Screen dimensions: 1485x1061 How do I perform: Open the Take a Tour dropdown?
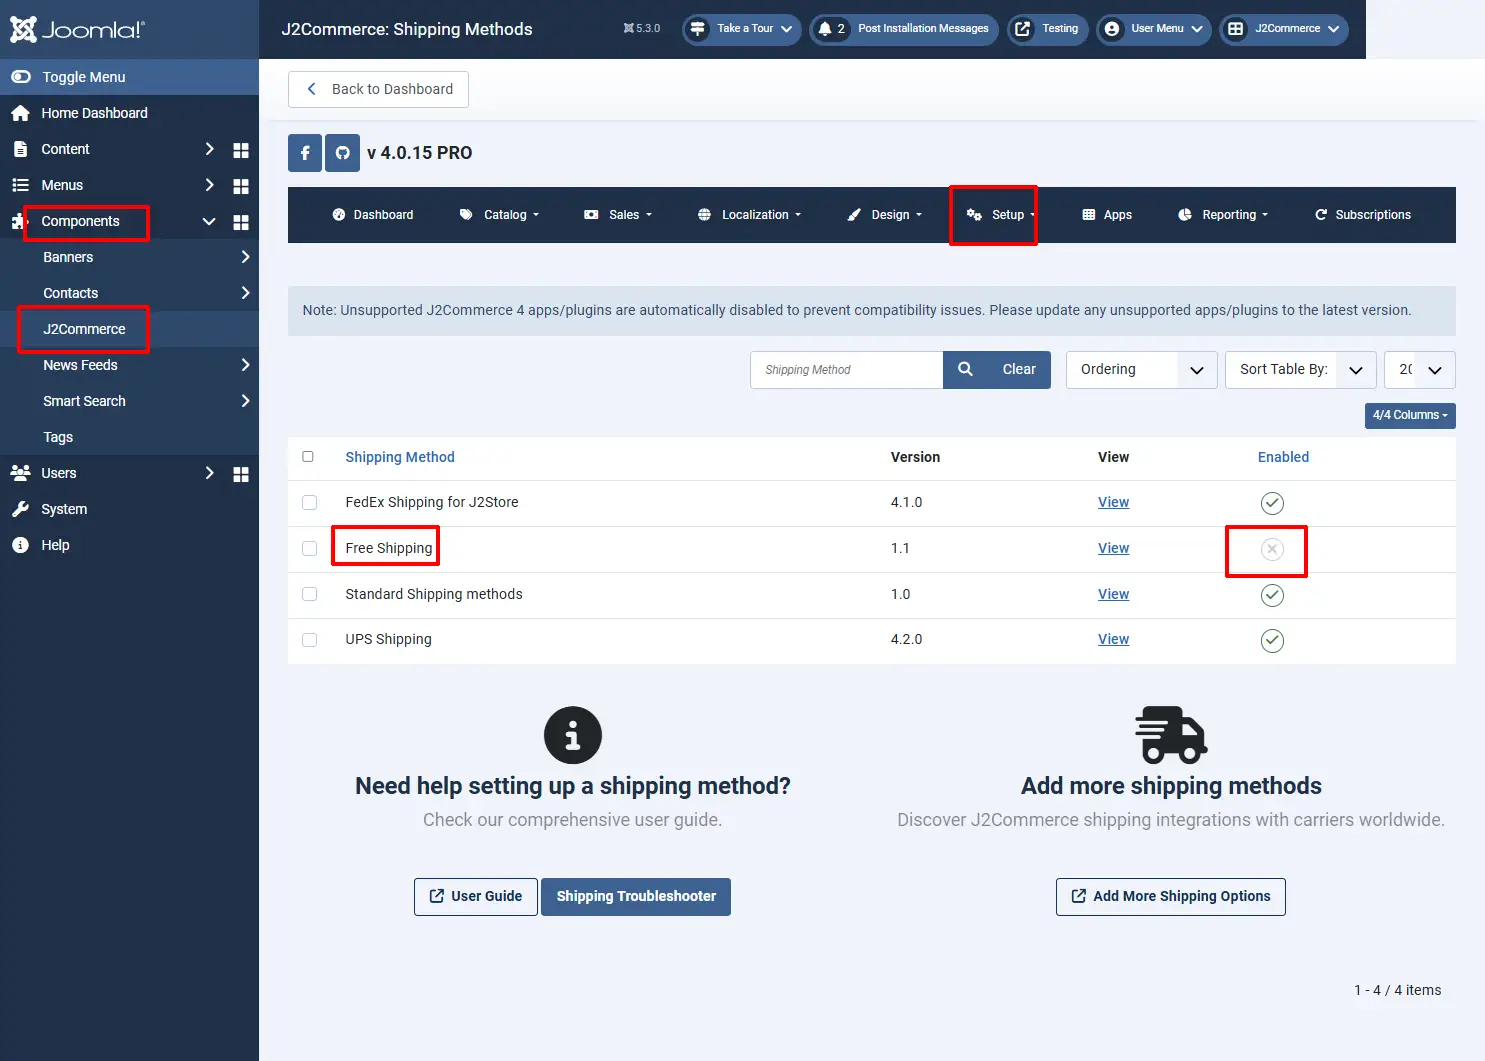click(742, 29)
